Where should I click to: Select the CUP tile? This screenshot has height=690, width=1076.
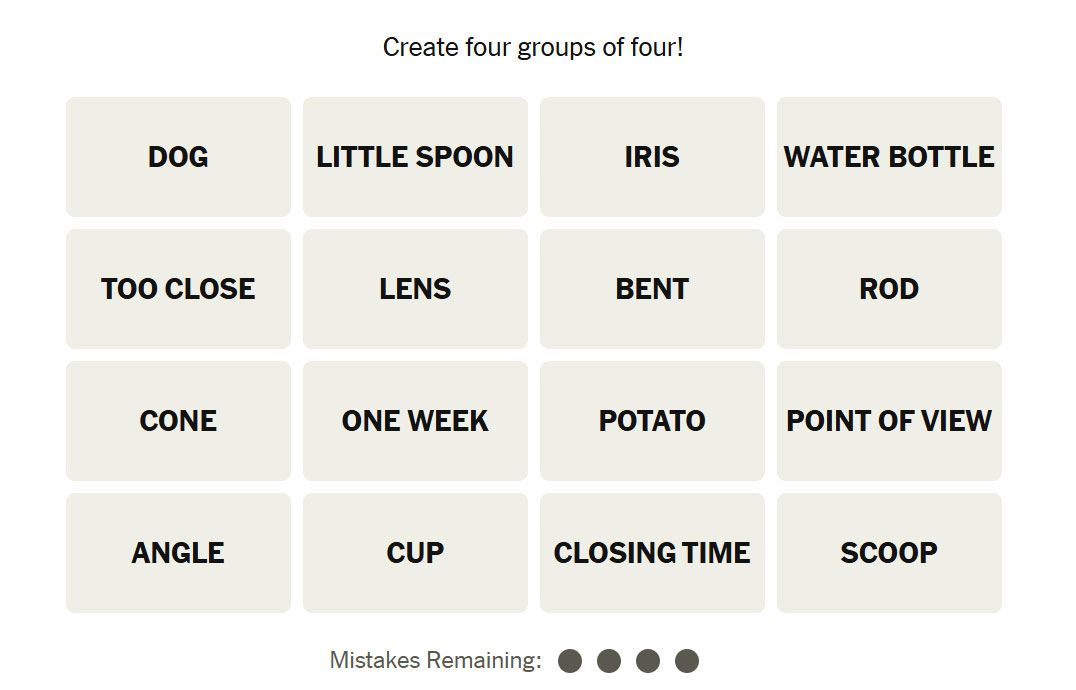[415, 553]
